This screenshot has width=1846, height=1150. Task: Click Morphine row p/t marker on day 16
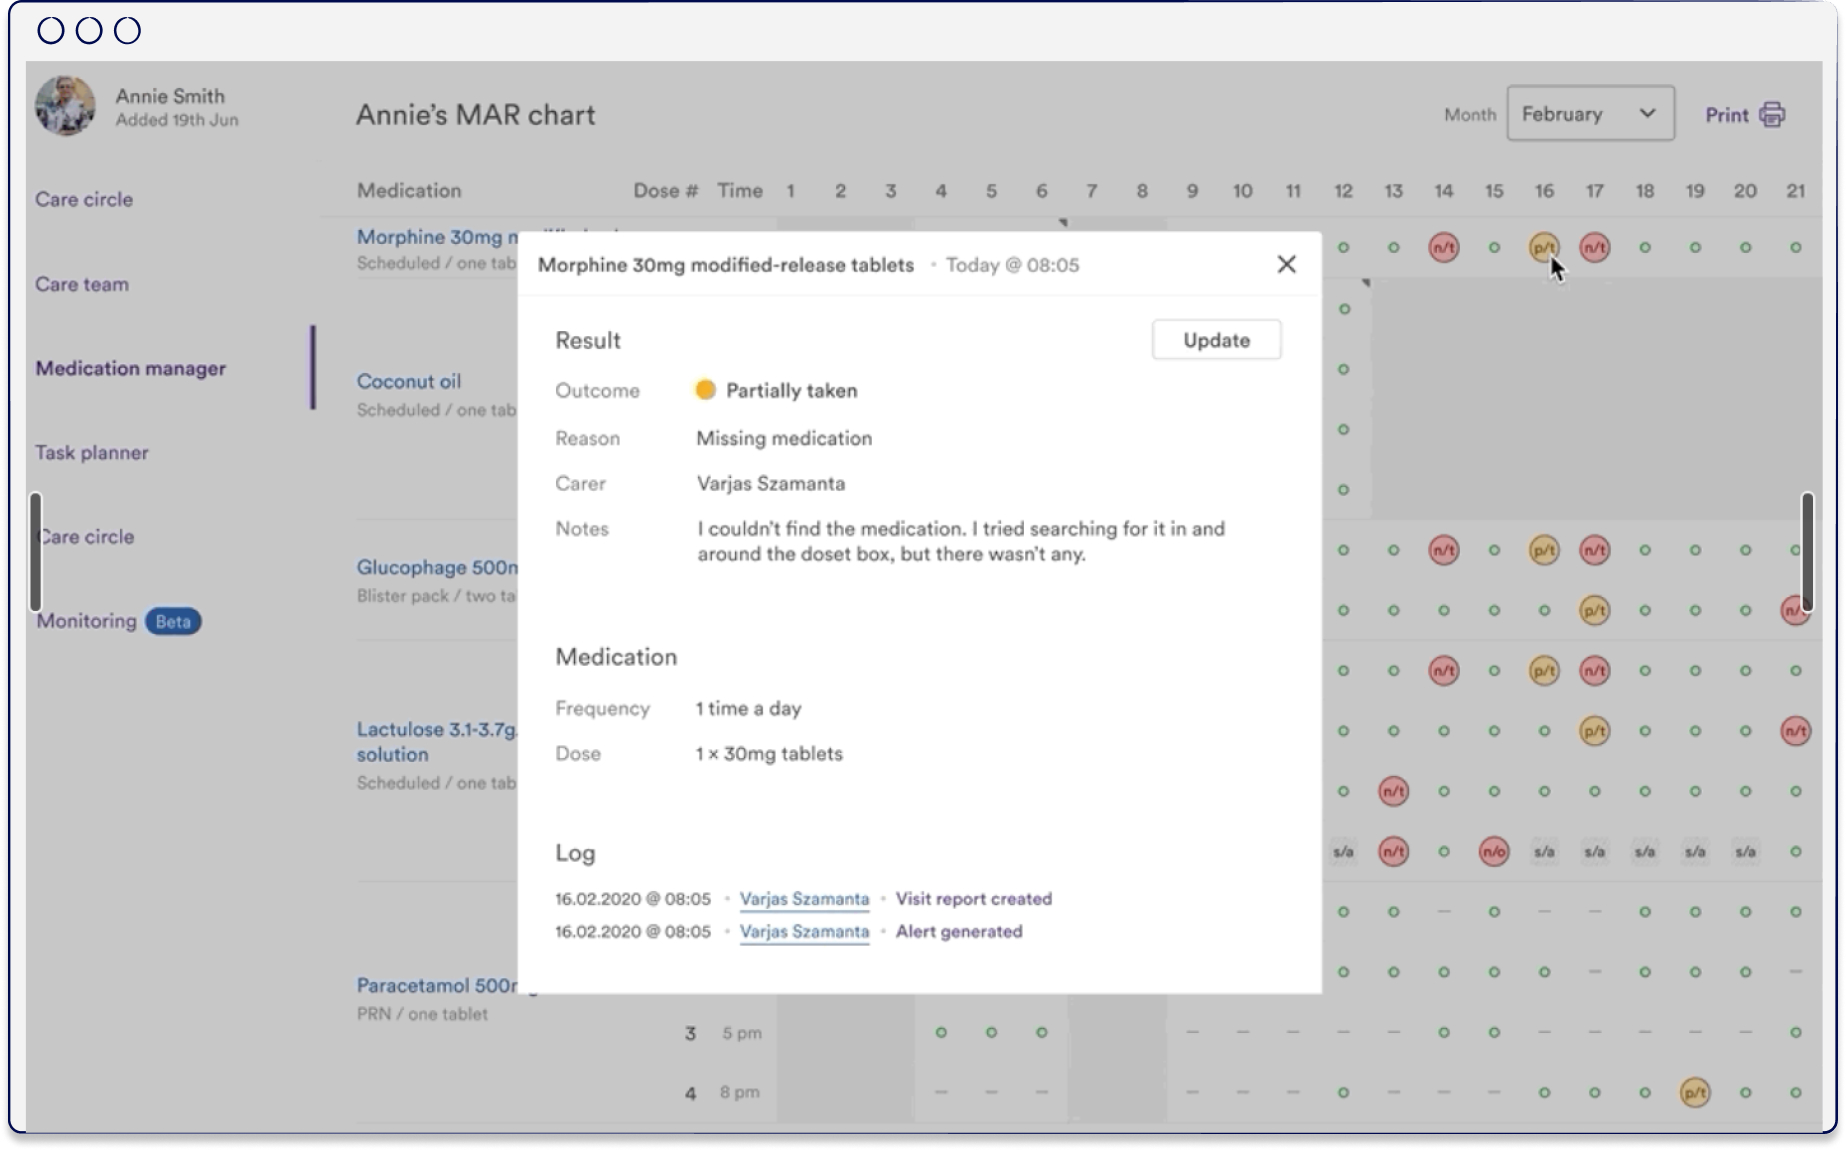tap(1544, 247)
